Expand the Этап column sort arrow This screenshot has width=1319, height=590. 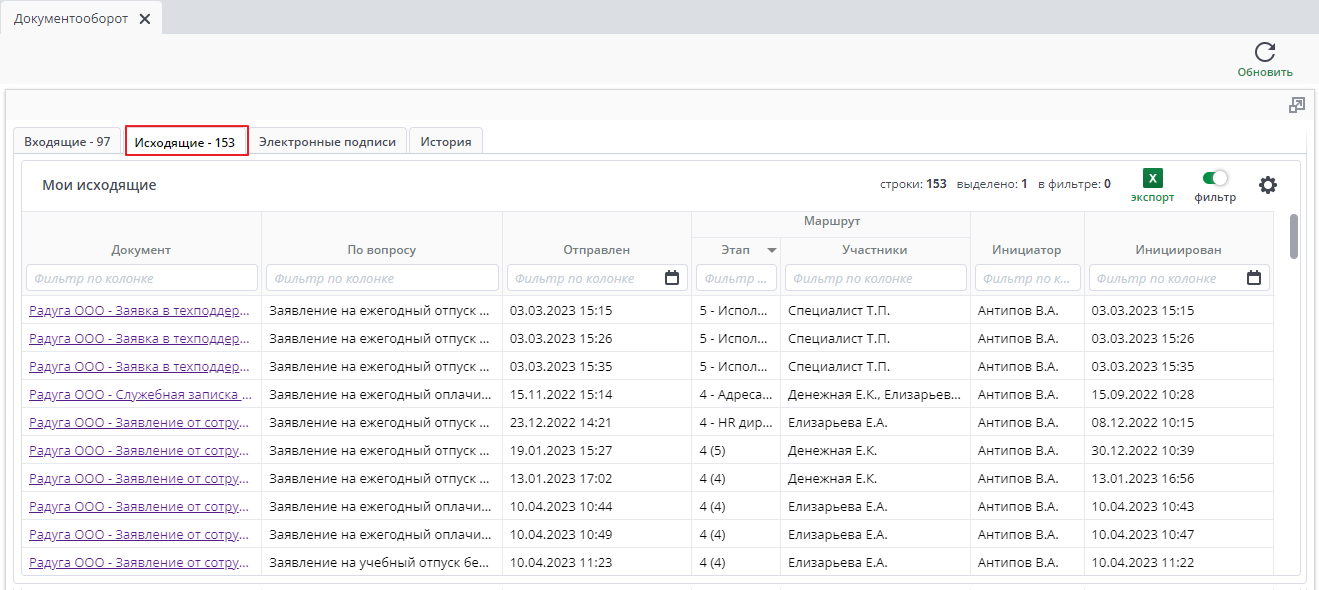(771, 250)
